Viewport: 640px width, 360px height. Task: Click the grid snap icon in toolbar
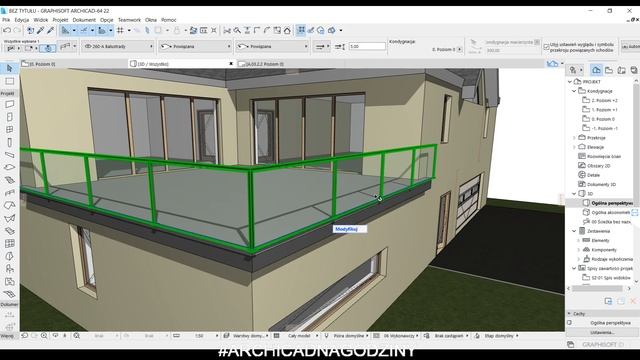(120, 30)
